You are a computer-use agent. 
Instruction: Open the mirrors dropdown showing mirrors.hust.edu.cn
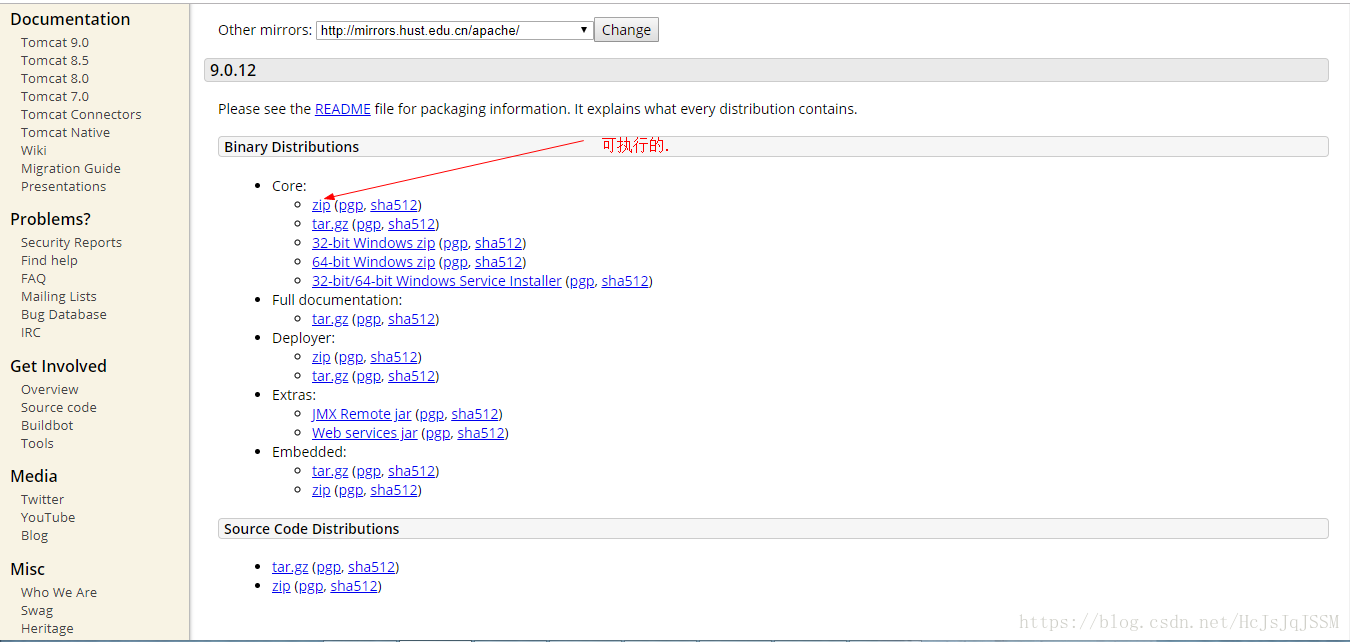pos(454,30)
